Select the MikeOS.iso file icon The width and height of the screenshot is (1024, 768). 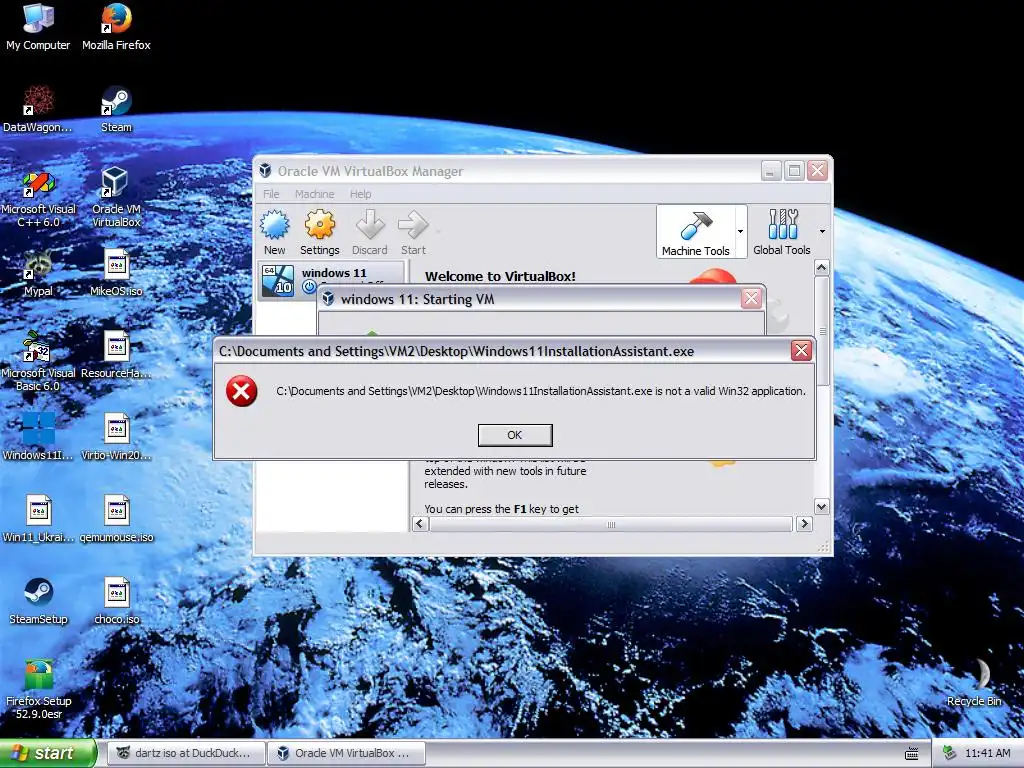point(116,273)
